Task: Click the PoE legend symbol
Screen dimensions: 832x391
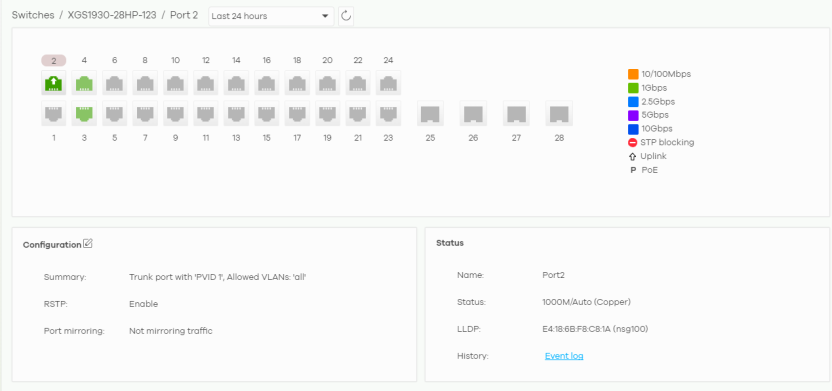Action: (x=632, y=170)
